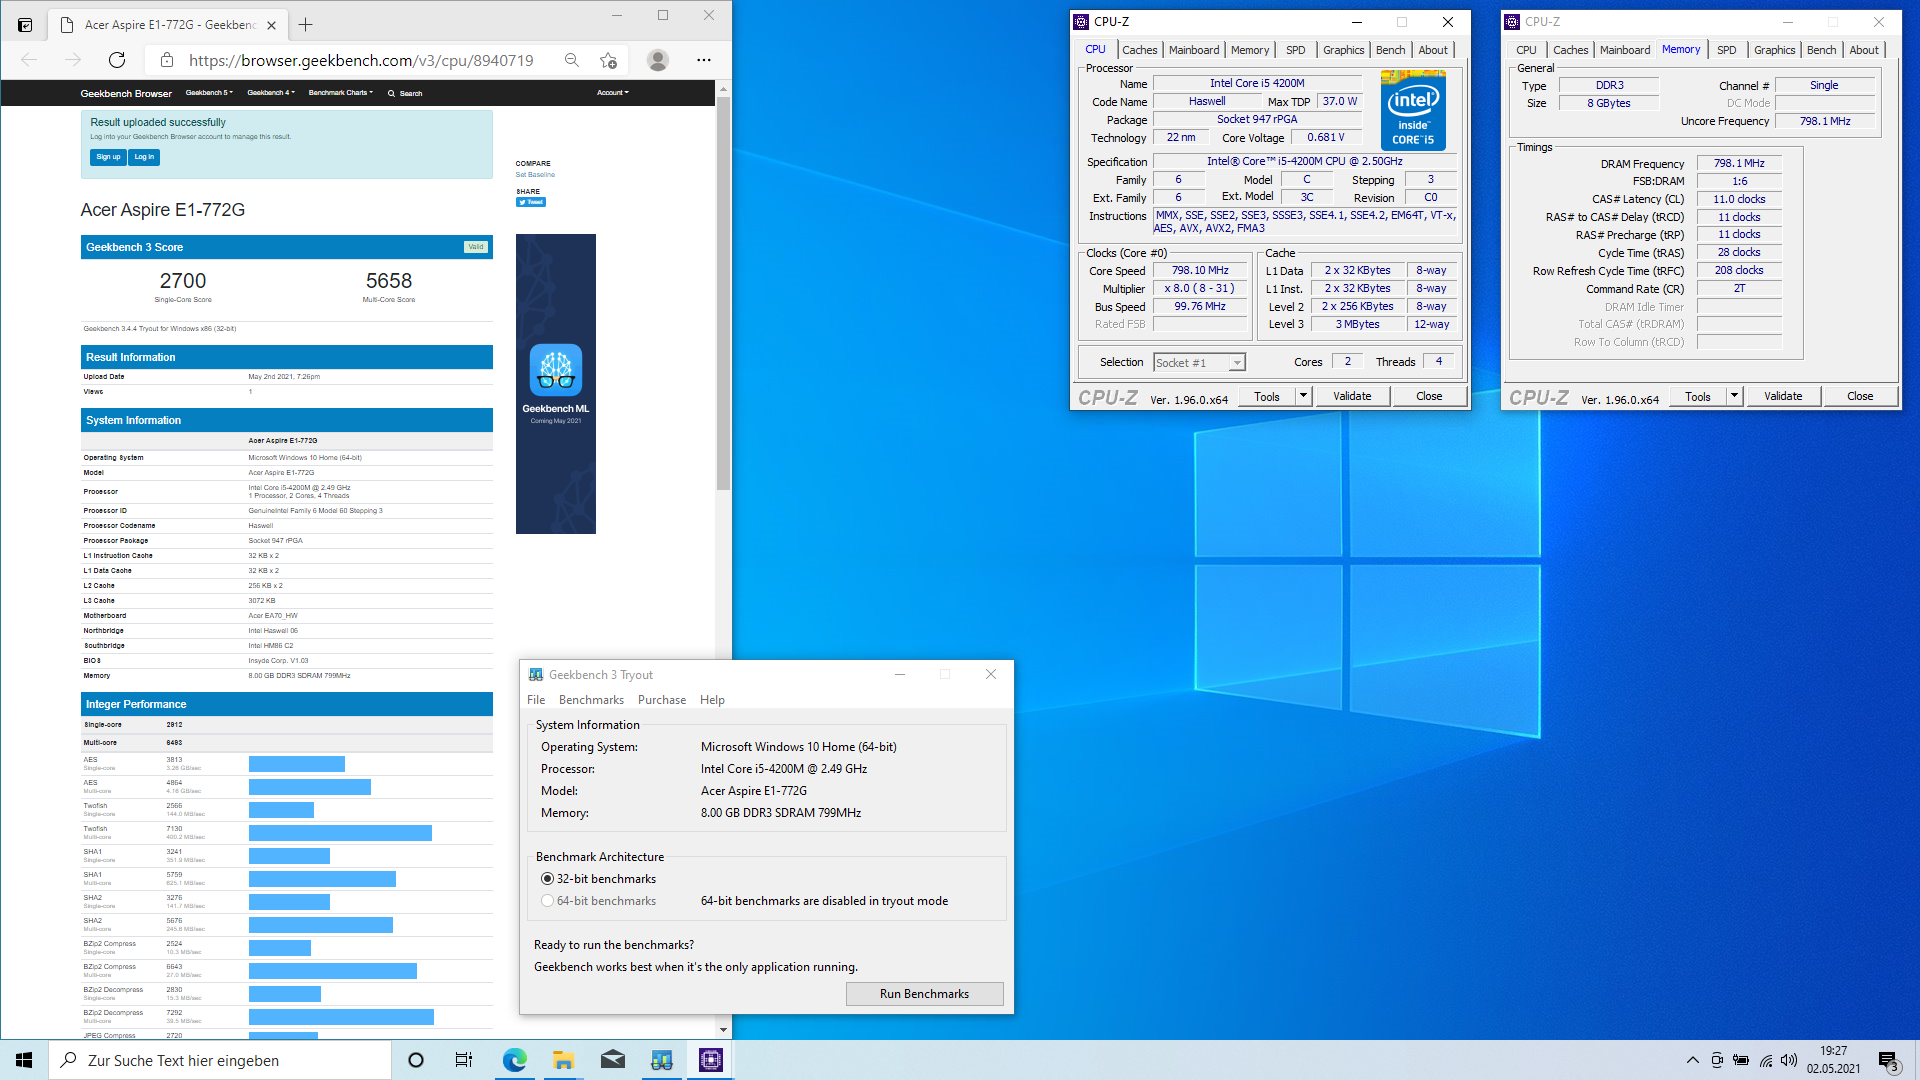Image resolution: width=1920 pixels, height=1080 pixels.
Task: Click the Search link in Geekbench navbar
Action: click(x=405, y=93)
